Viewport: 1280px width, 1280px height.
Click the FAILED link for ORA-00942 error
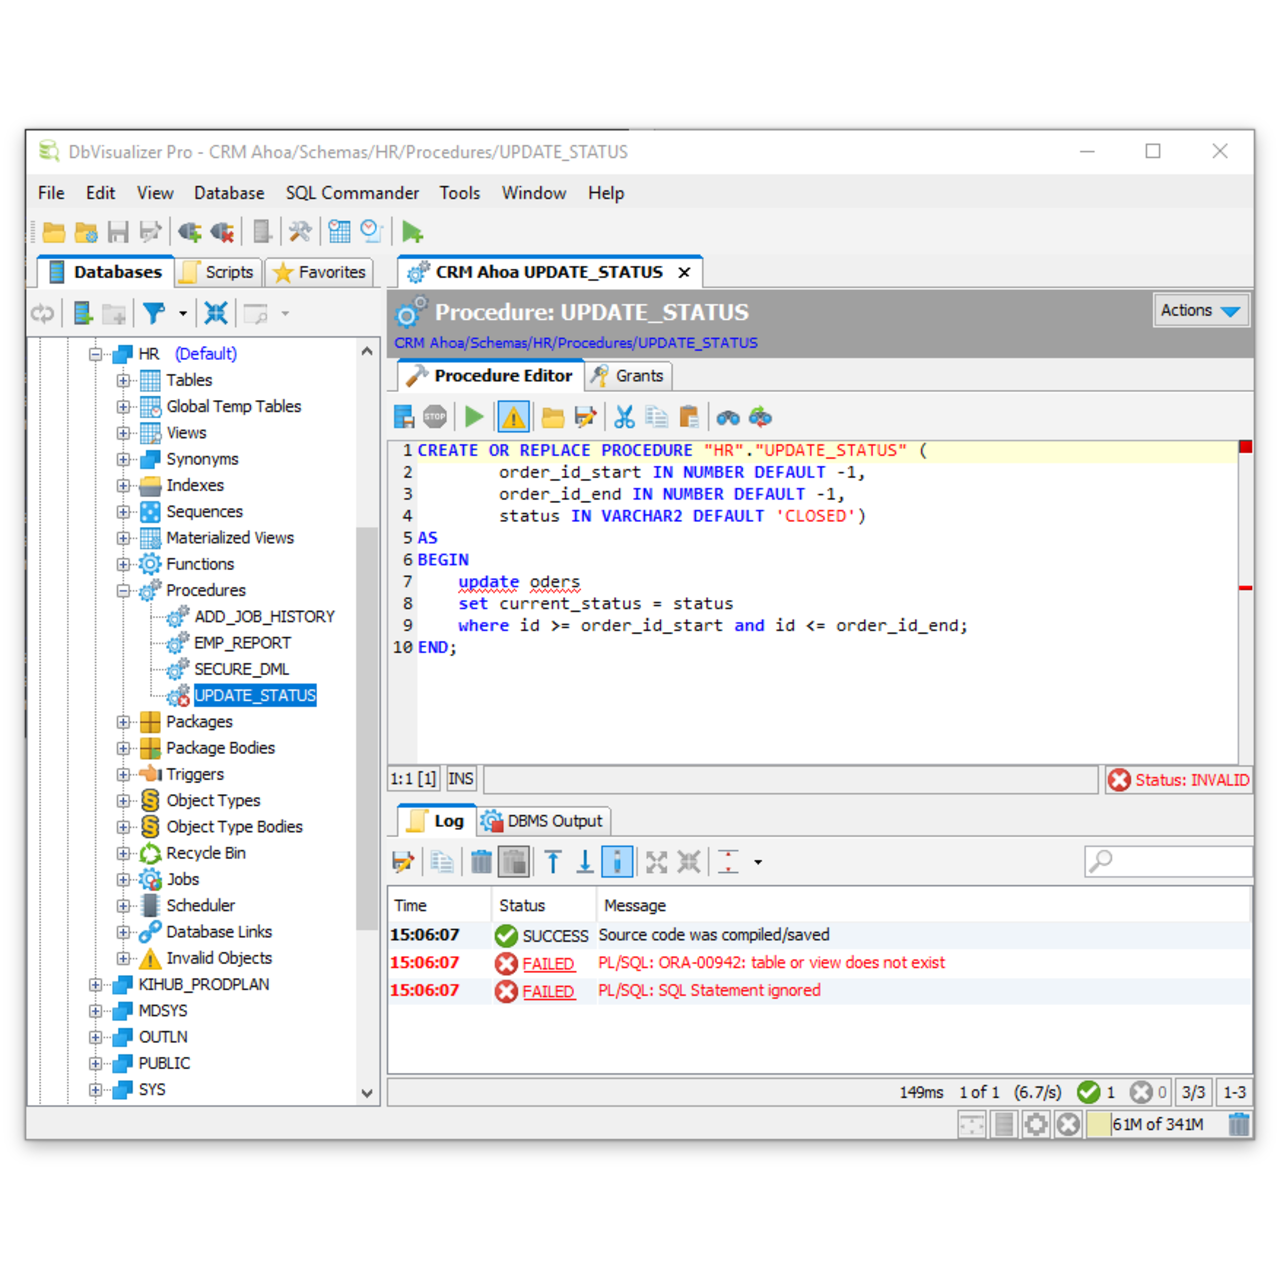tap(548, 963)
